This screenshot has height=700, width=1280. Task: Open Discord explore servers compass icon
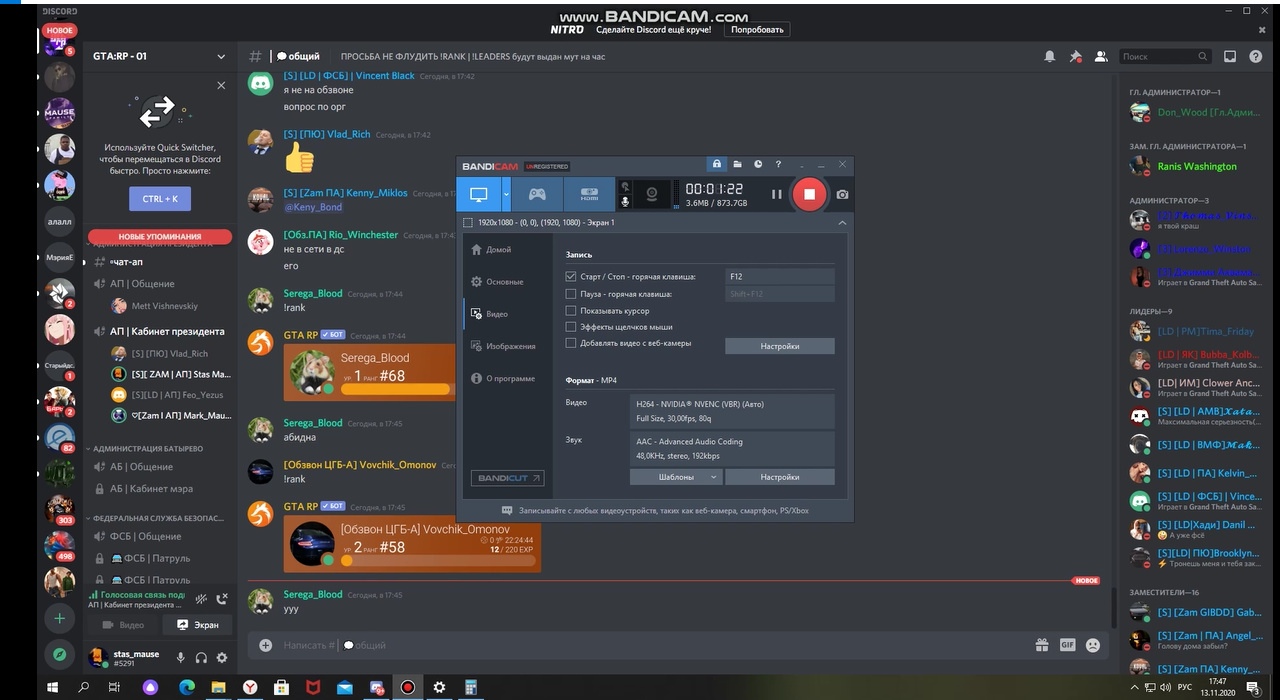[59, 655]
